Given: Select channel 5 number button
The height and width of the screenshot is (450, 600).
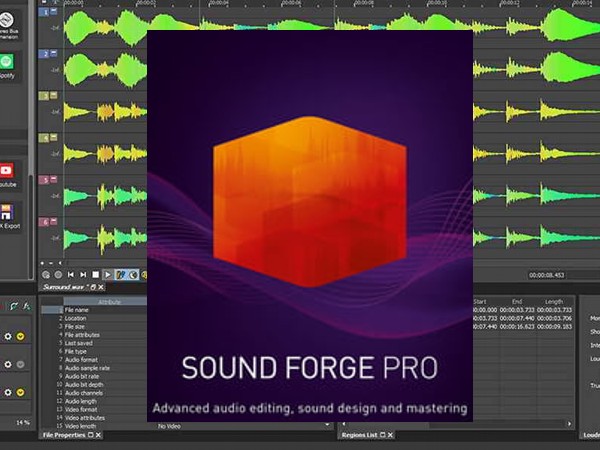Looking at the screenshot, I should click(44, 180).
